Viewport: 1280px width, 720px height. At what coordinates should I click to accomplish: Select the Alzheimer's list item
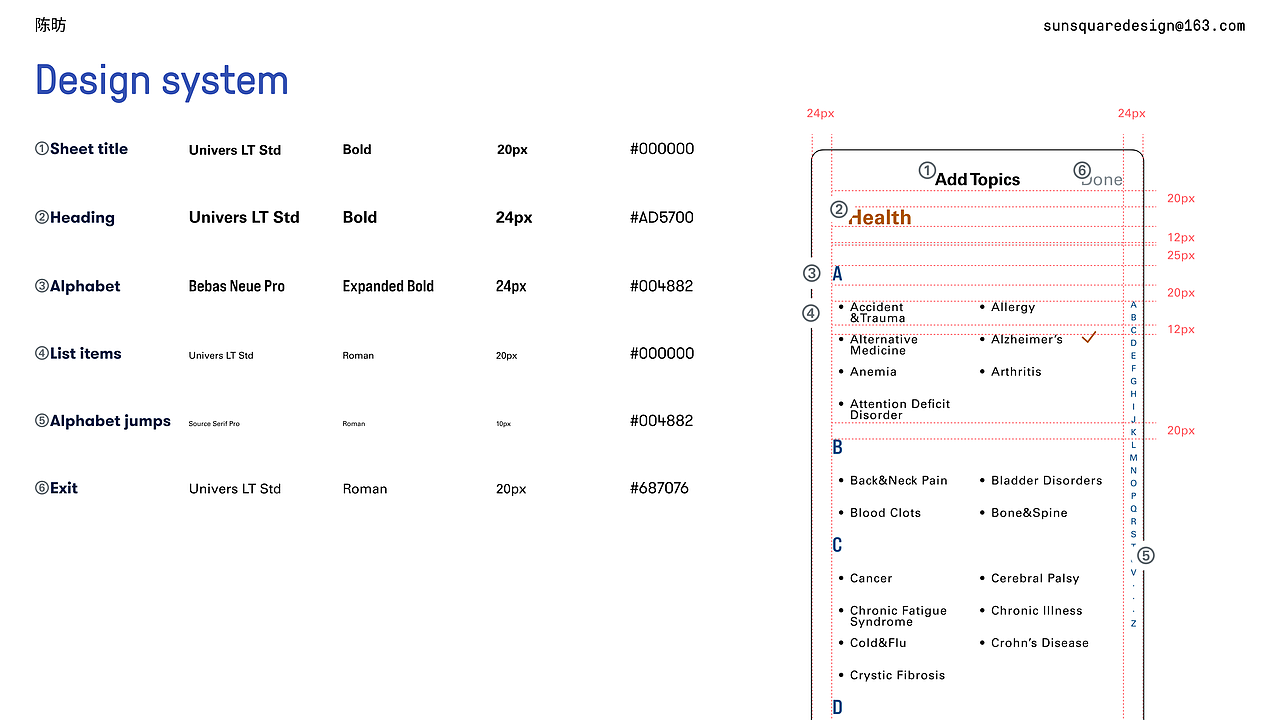(1027, 339)
